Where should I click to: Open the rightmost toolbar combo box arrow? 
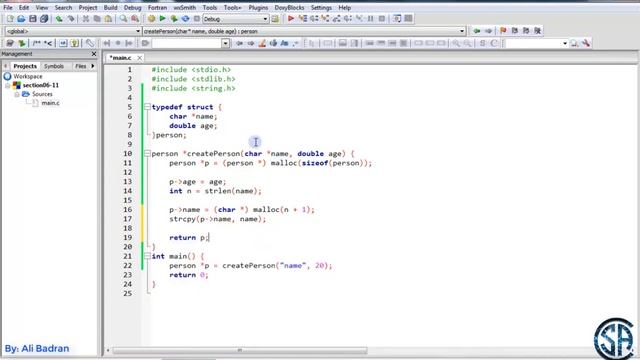(565, 43)
